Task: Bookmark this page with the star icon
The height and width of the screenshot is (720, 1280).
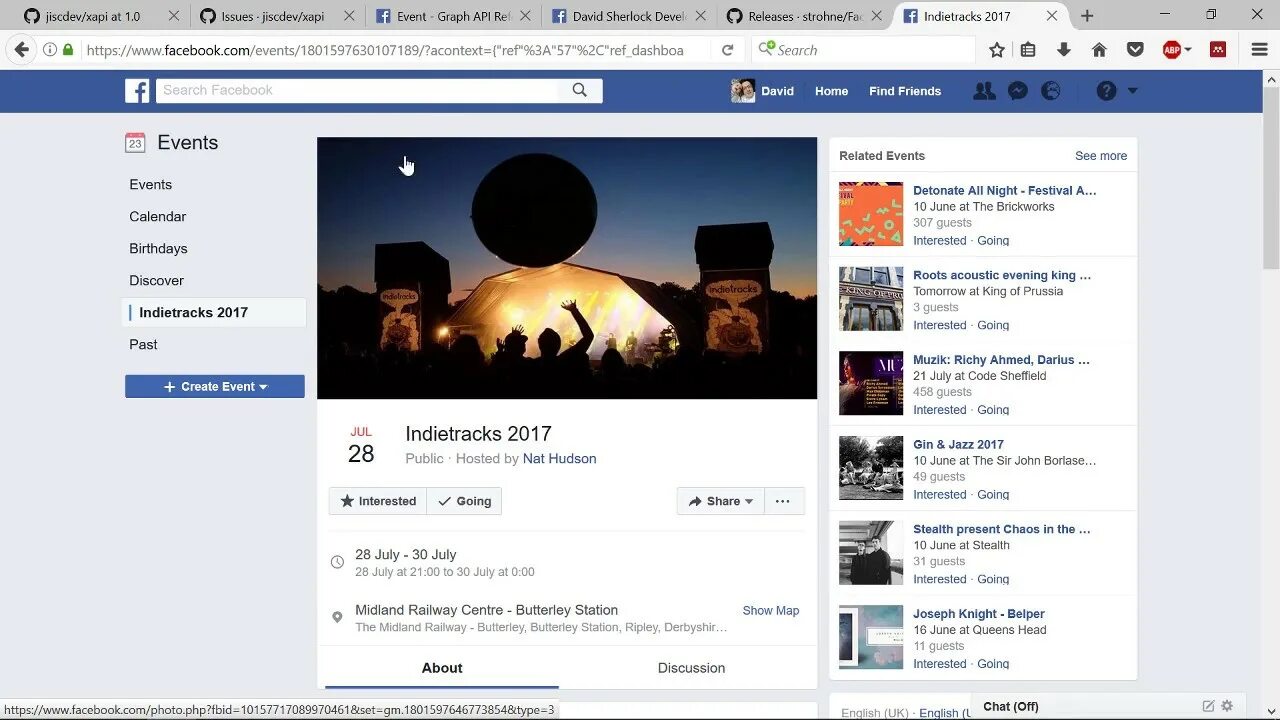Action: tap(997, 50)
